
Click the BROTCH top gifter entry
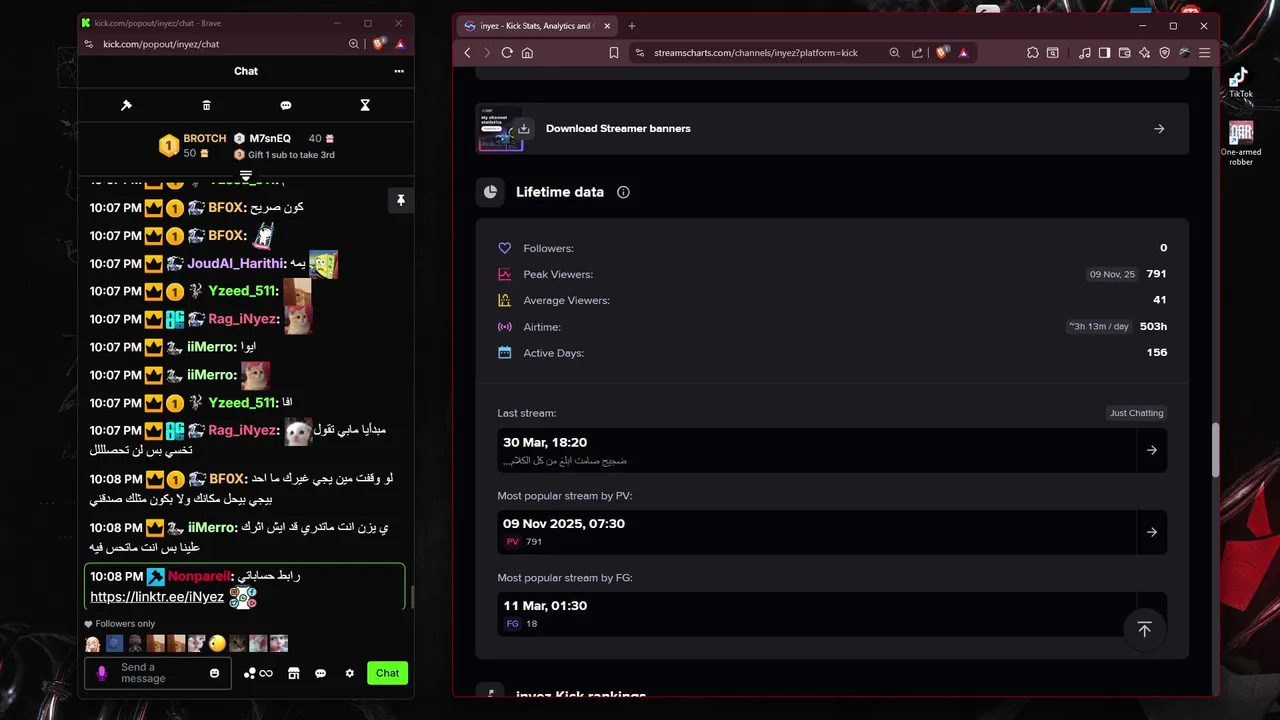tap(192, 145)
